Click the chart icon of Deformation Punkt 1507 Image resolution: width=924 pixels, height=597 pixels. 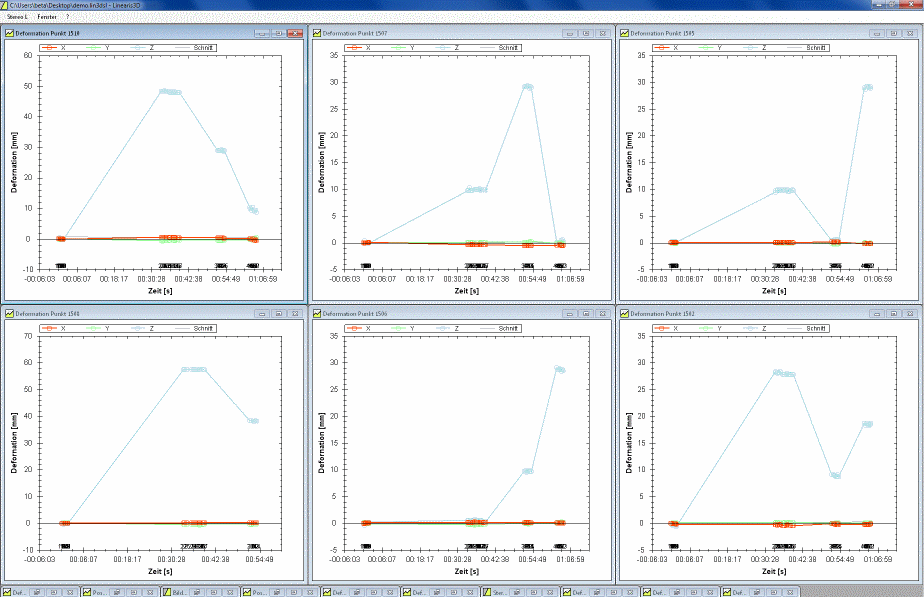[318, 33]
